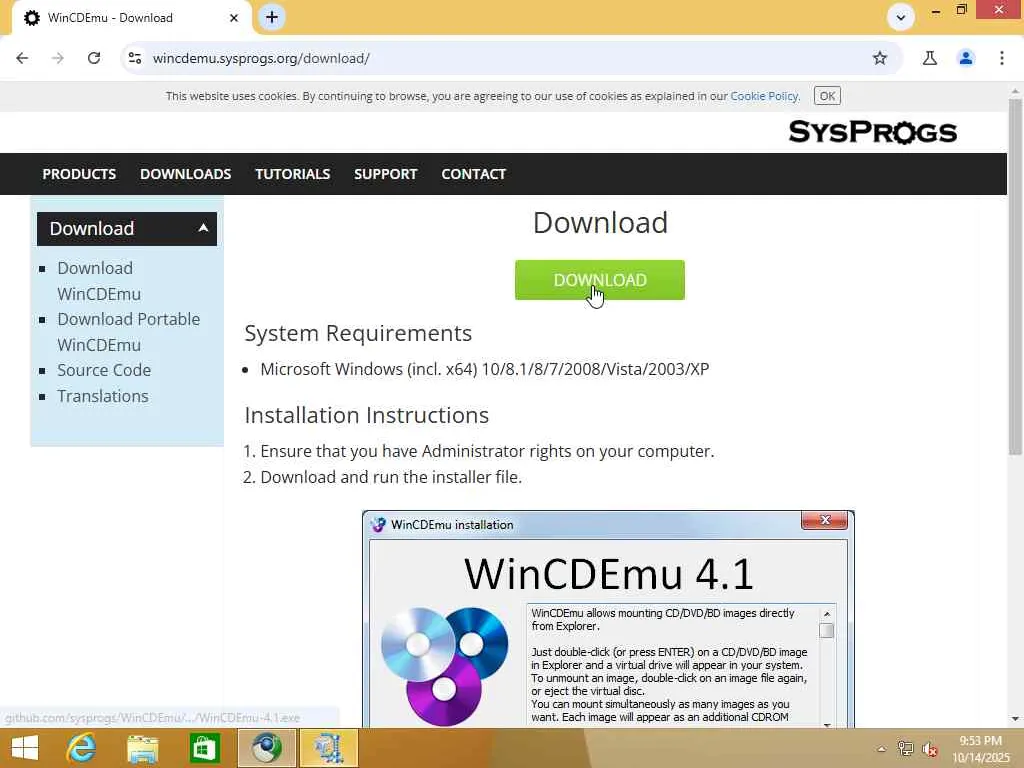The image size is (1024, 768).
Task: Accept cookies with the OK button
Action: tap(827, 96)
